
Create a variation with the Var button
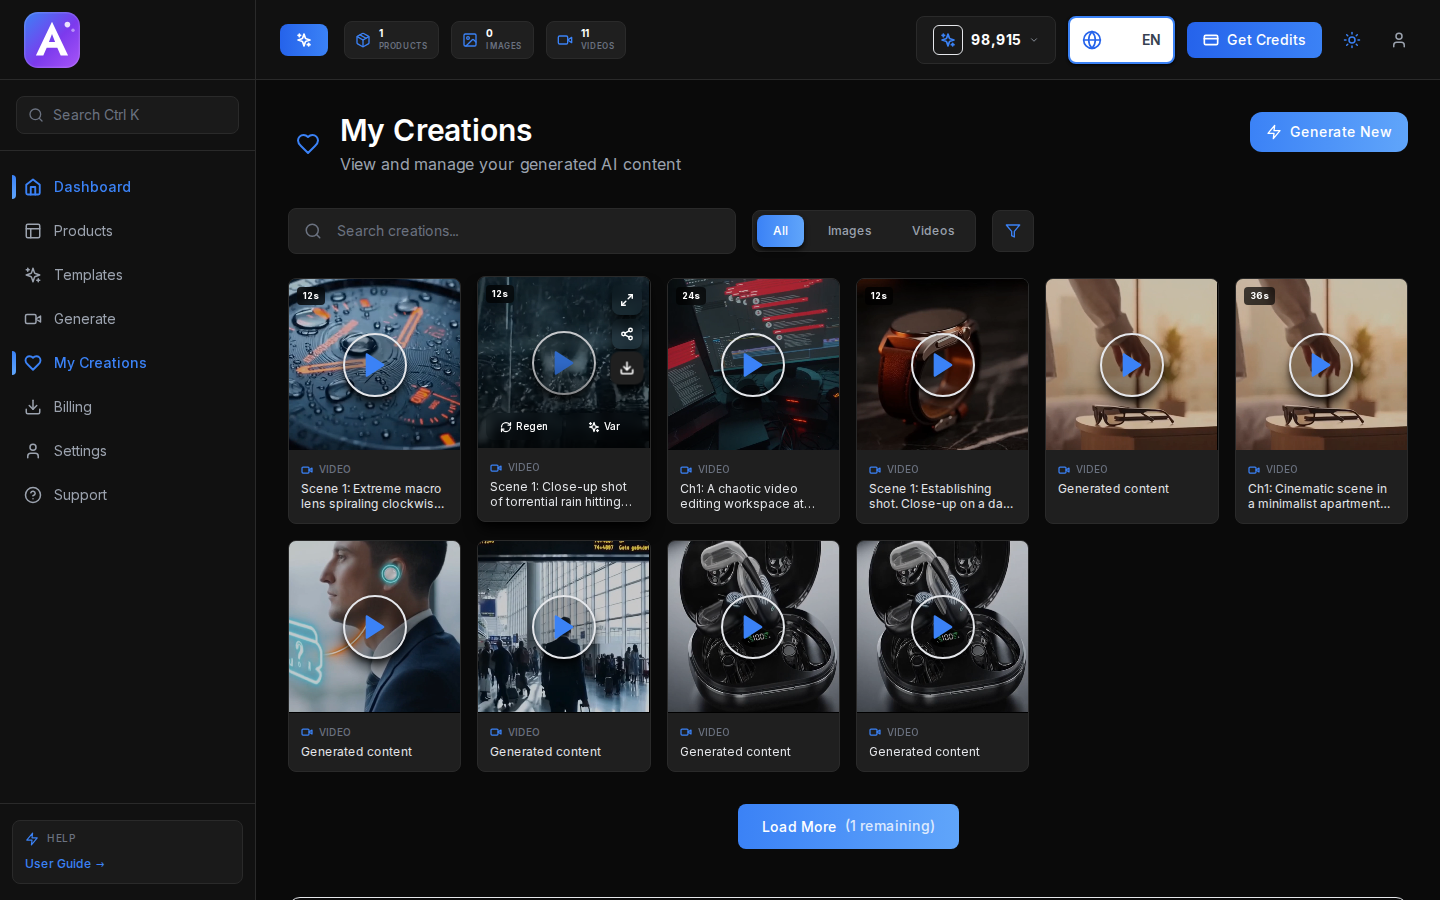pyautogui.click(x=604, y=426)
